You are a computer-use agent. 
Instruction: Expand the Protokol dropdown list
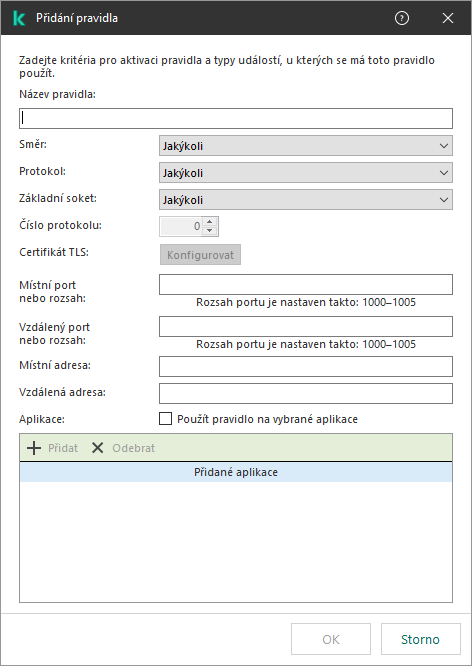(306, 173)
